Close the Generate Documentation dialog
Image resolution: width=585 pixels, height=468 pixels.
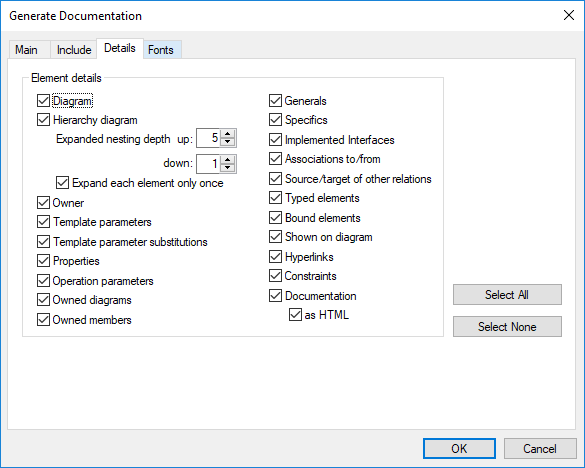tap(569, 15)
